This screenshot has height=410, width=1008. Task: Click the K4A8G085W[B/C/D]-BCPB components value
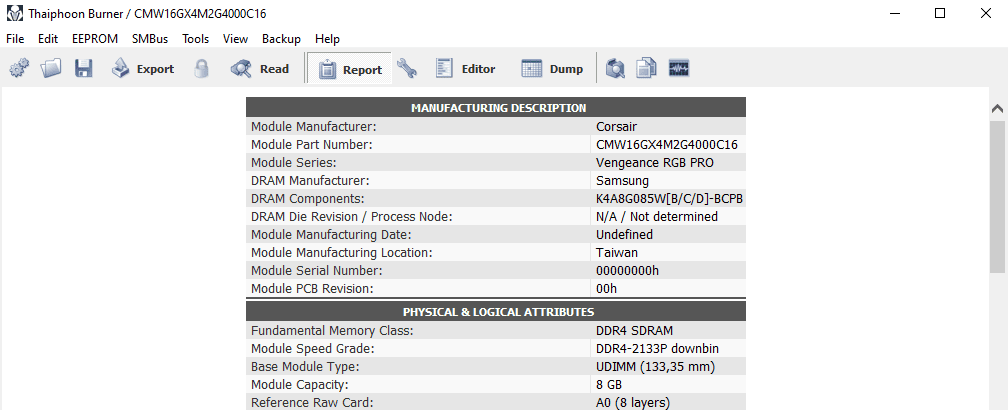point(669,199)
